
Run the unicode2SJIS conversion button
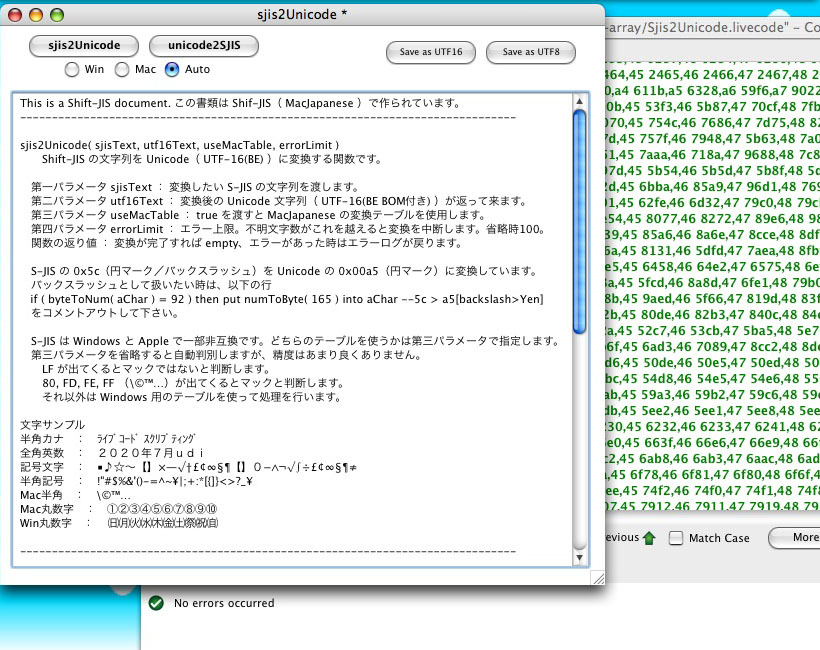tap(204, 45)
